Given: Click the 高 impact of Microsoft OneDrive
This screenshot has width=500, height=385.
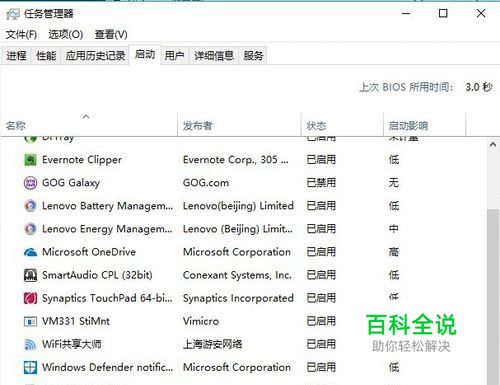Looking at the screenshot, I should (394, 252).
